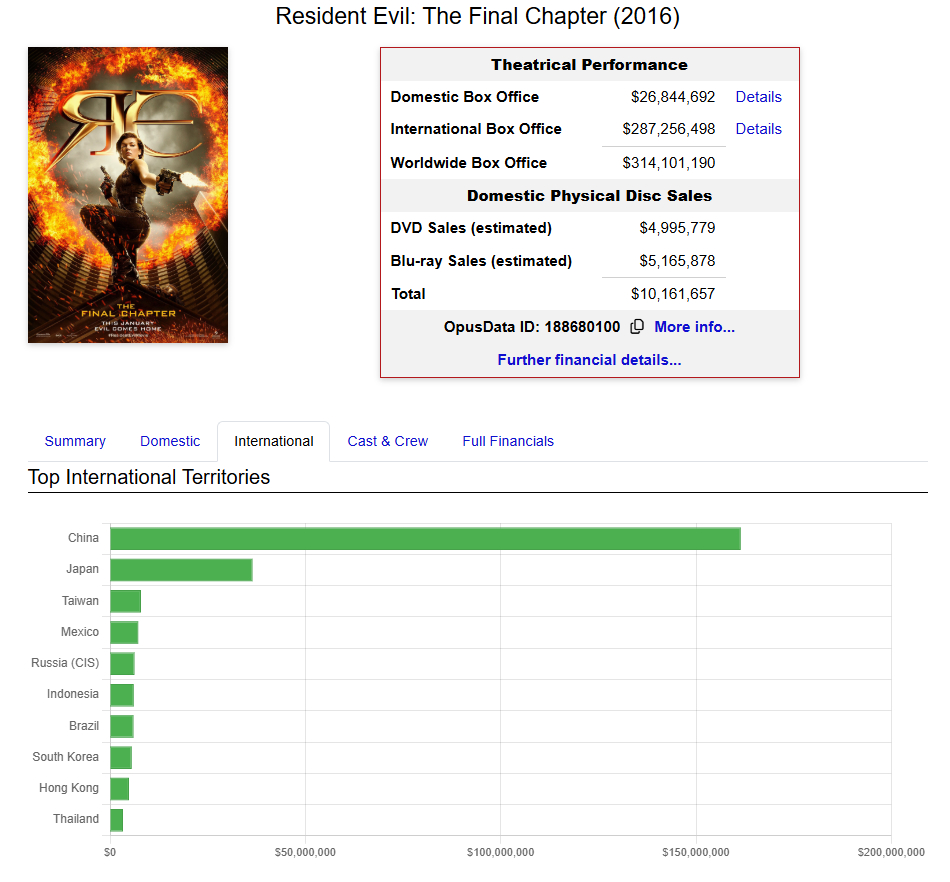950x882 pixels.
Task: Pick the Indonesia bar in the chart
Action: [122, 695]
